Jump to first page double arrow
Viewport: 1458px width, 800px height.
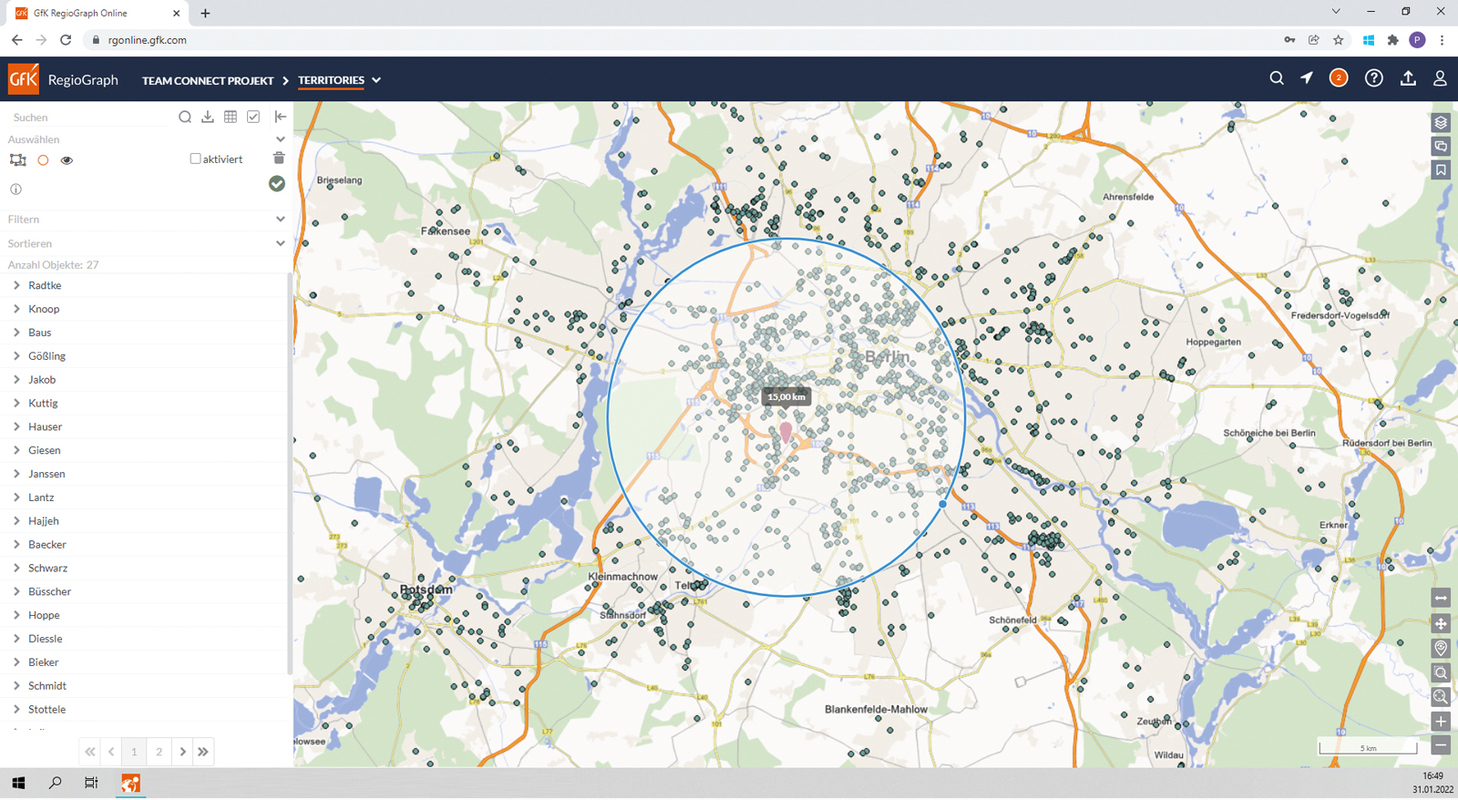(x=90, y=751)
